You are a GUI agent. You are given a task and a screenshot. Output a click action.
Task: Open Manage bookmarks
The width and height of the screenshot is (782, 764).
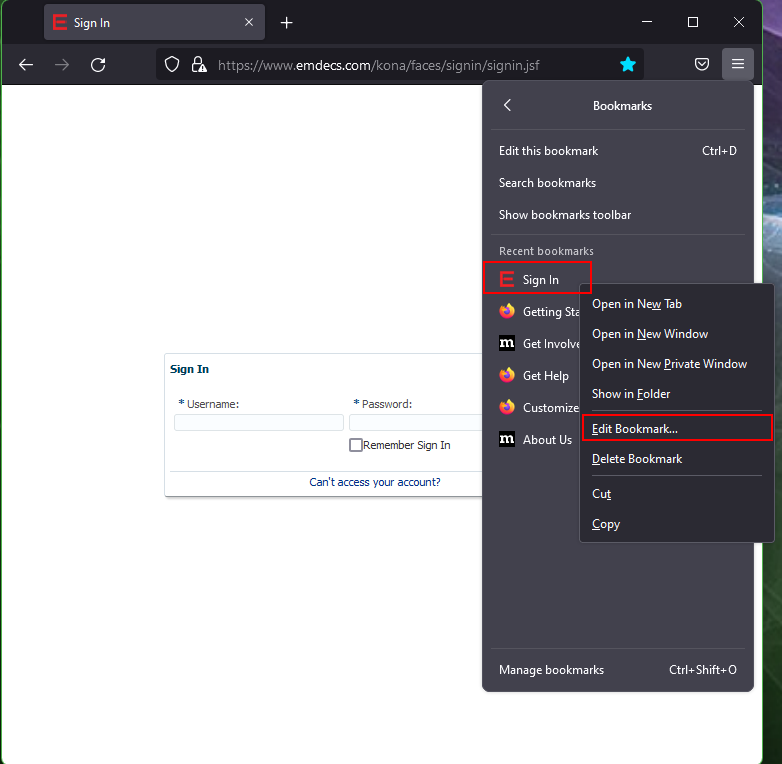[x=617, y=669]
